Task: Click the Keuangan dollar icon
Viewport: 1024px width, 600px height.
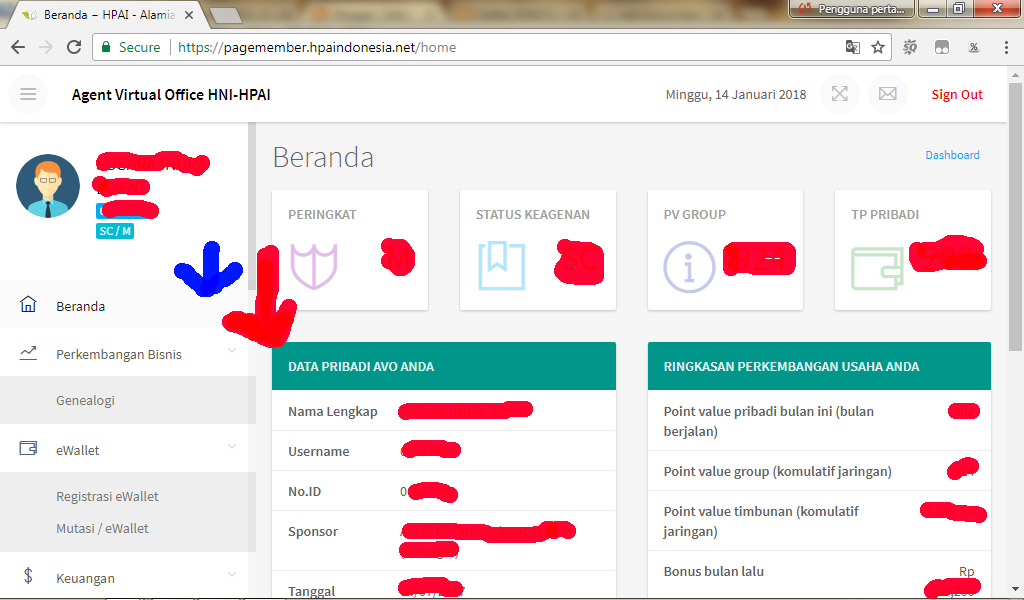Action: pyautogui.click(x=28, y=575)
